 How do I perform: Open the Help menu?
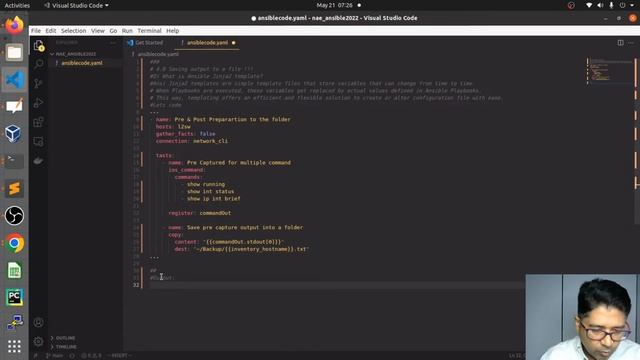(x=172, y=31)
